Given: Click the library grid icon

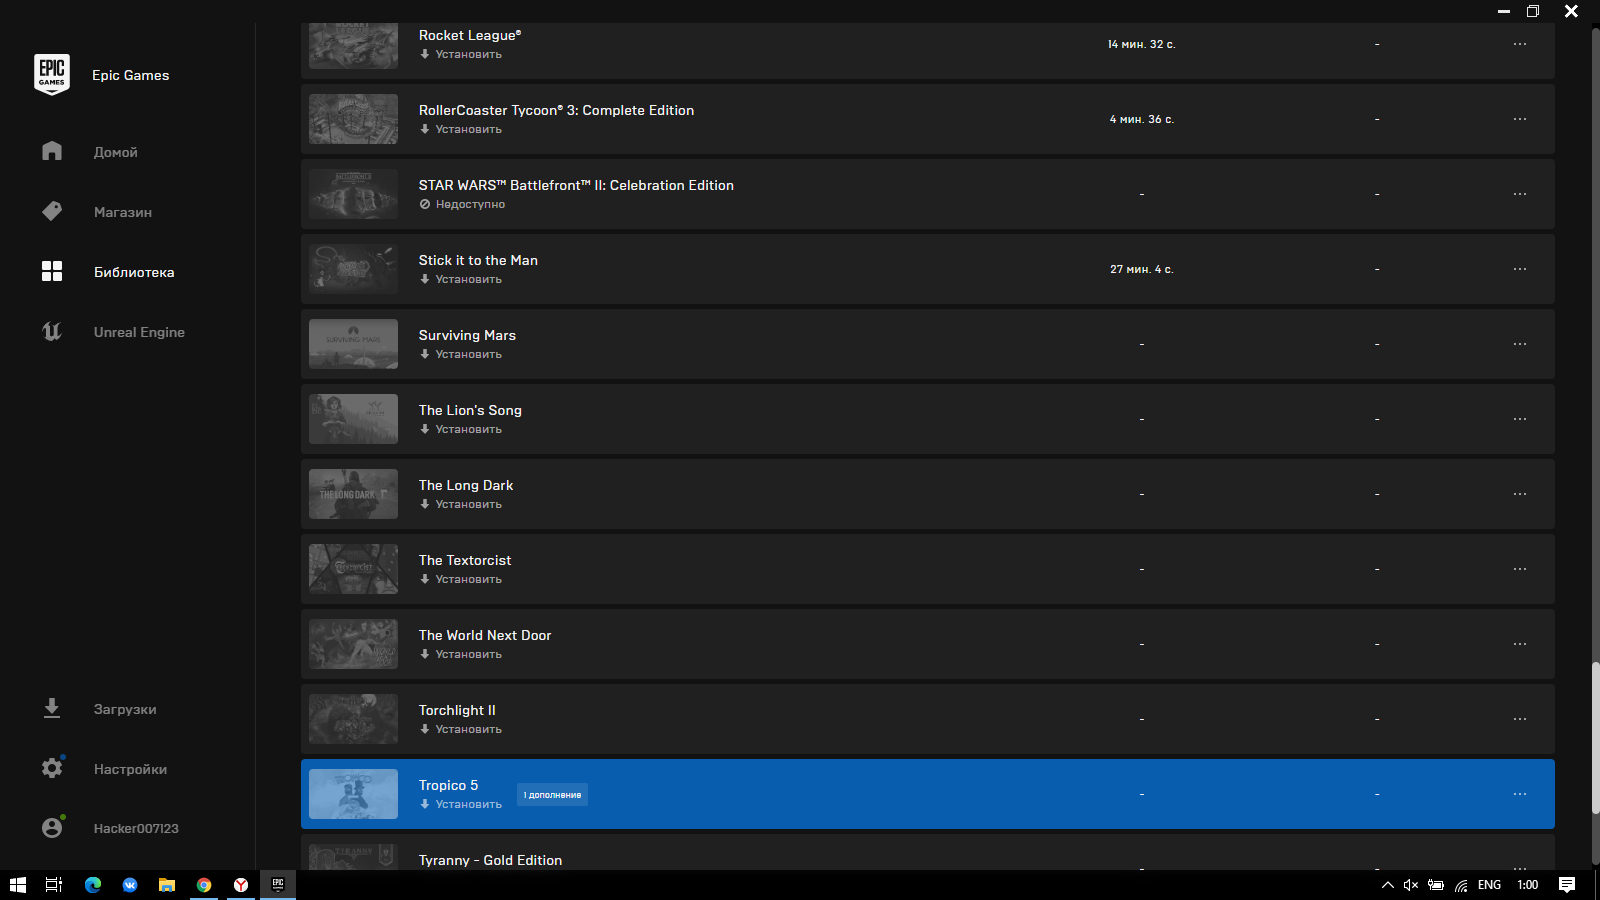Looking at the screenshot, I should click(x=52, y=271).
